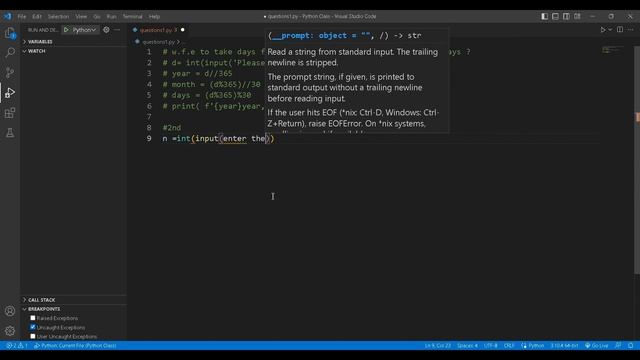Open the Python debug configuration dropdown
The width and height of the screenshot is (640, 360).
pos(84,30)
